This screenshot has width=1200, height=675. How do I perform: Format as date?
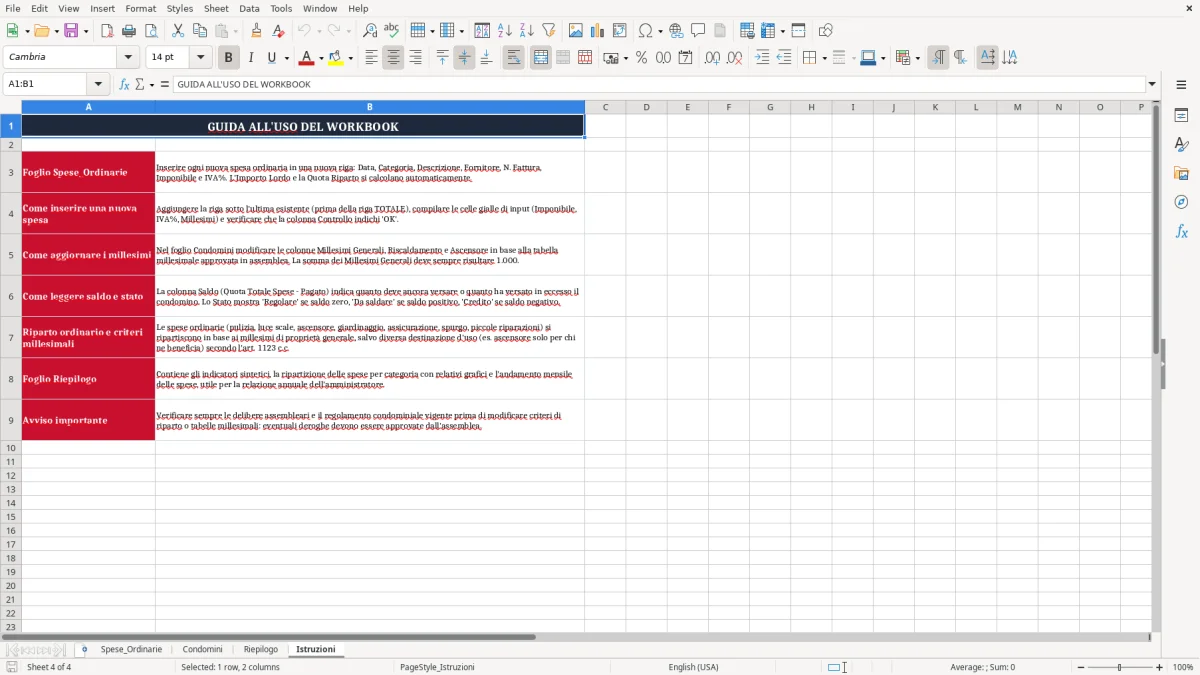[686, 58]
